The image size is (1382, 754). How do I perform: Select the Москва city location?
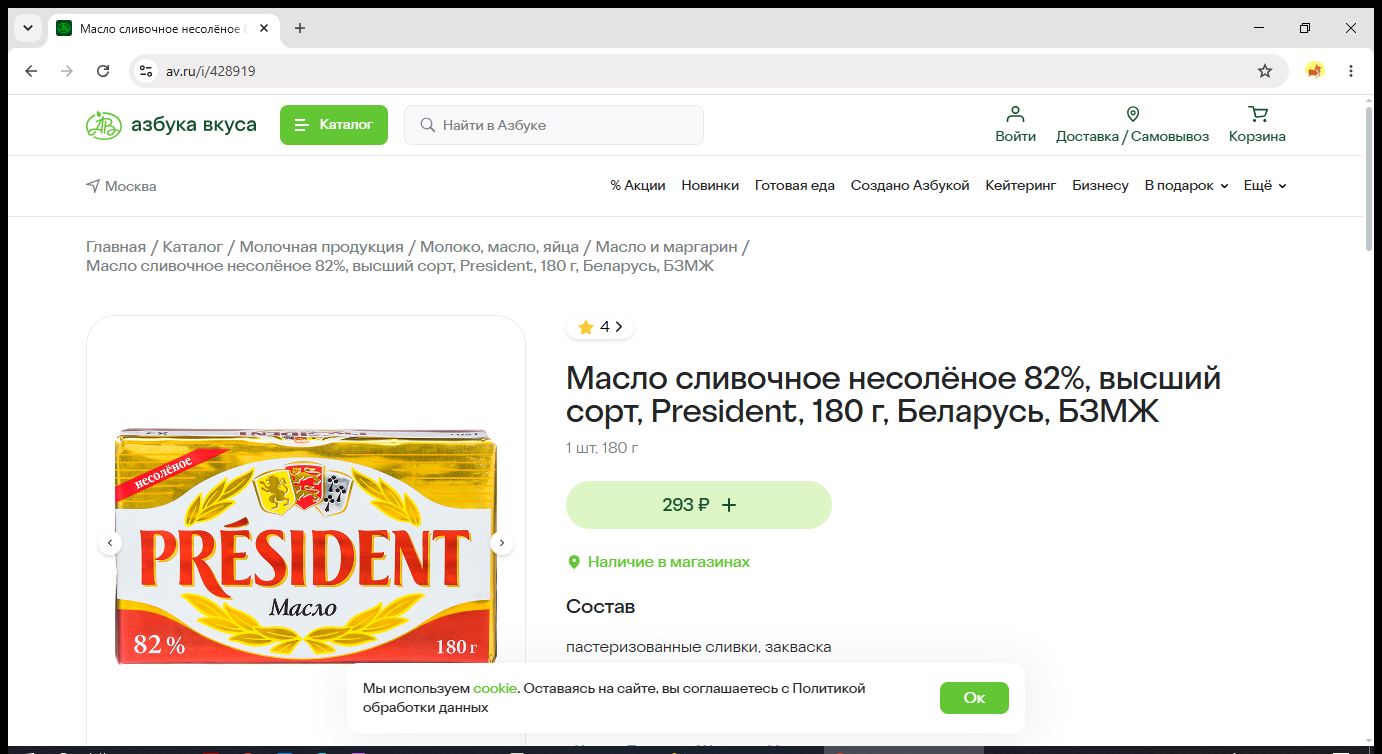(x=121, y=186)
